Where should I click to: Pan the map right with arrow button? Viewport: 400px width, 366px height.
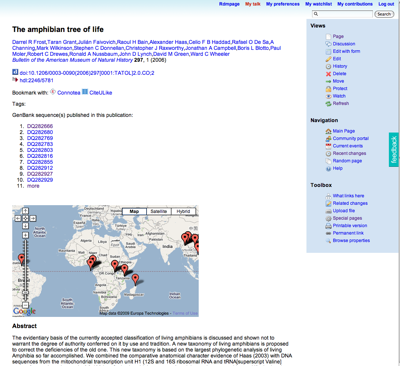pos(33,218)
